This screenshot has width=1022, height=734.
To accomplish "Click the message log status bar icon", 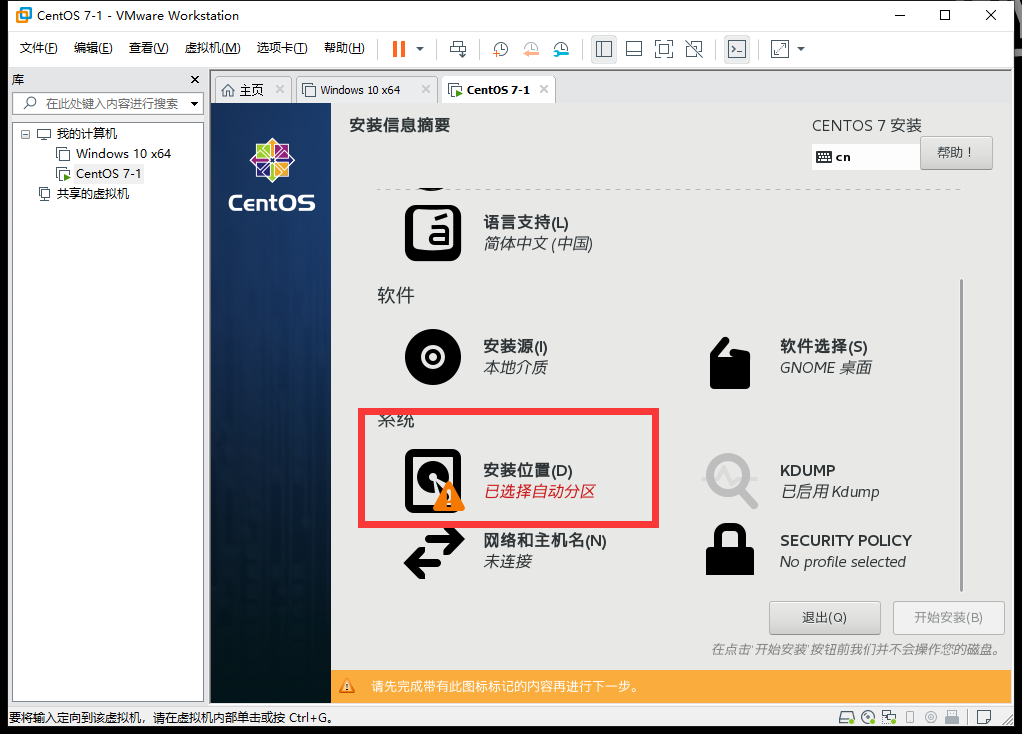I will (x=984, y=717).
